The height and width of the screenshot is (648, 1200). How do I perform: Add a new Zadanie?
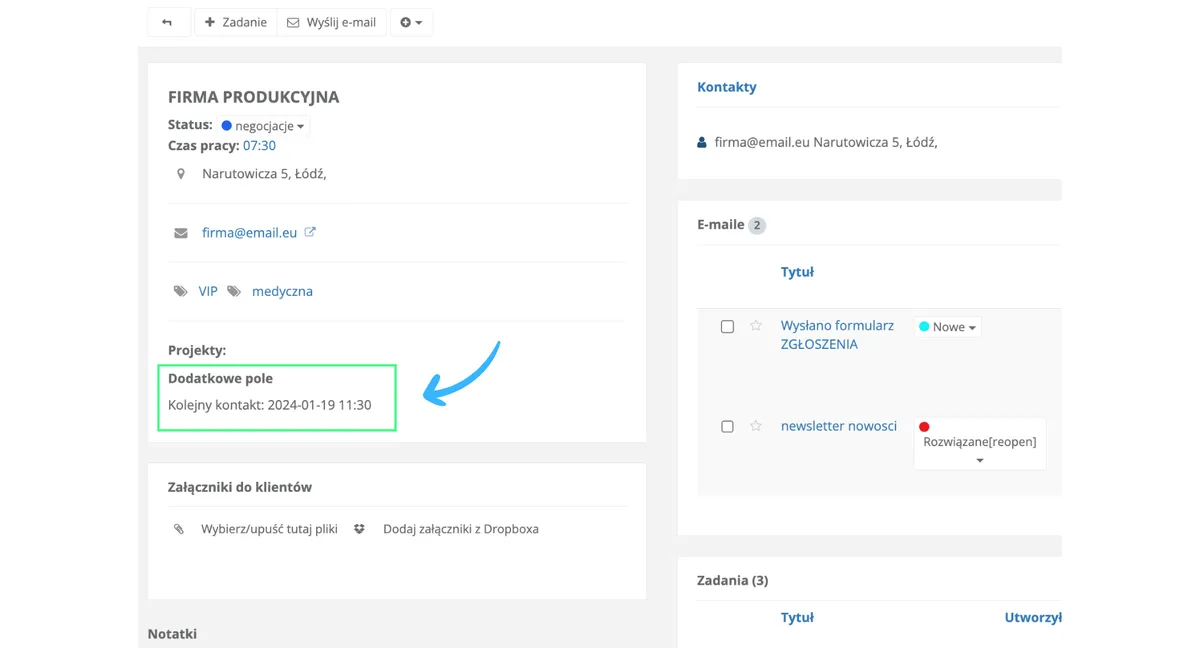pos(236,22)
